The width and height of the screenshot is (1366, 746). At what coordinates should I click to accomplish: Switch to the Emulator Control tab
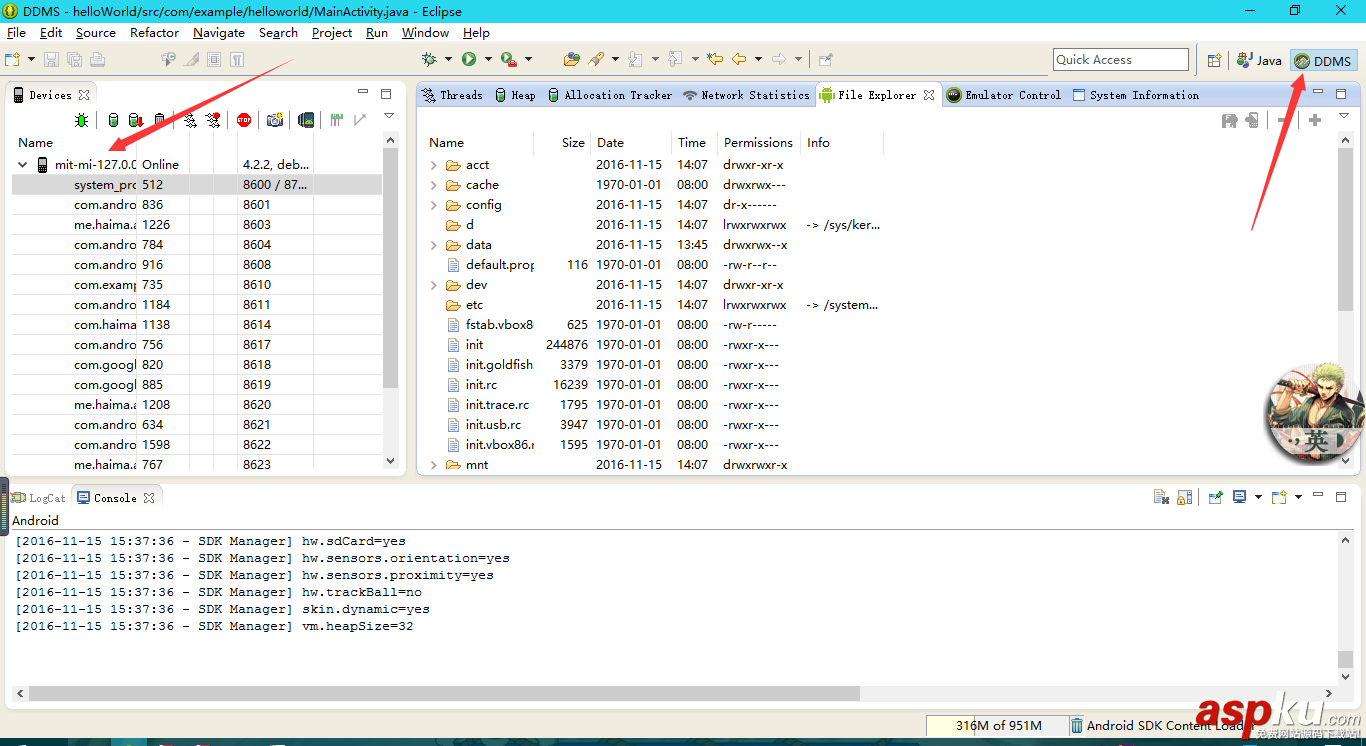pyautogui.click(x=1004, y=95)
